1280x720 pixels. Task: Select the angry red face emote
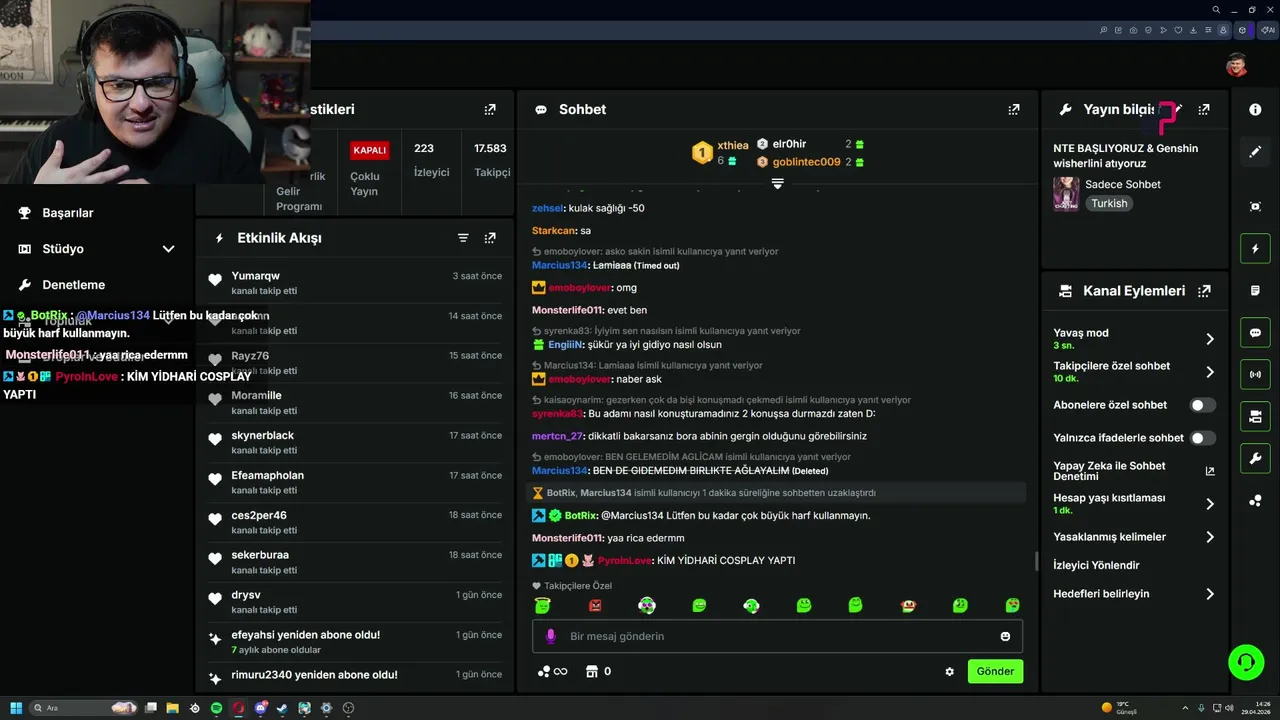coord(595,605)
